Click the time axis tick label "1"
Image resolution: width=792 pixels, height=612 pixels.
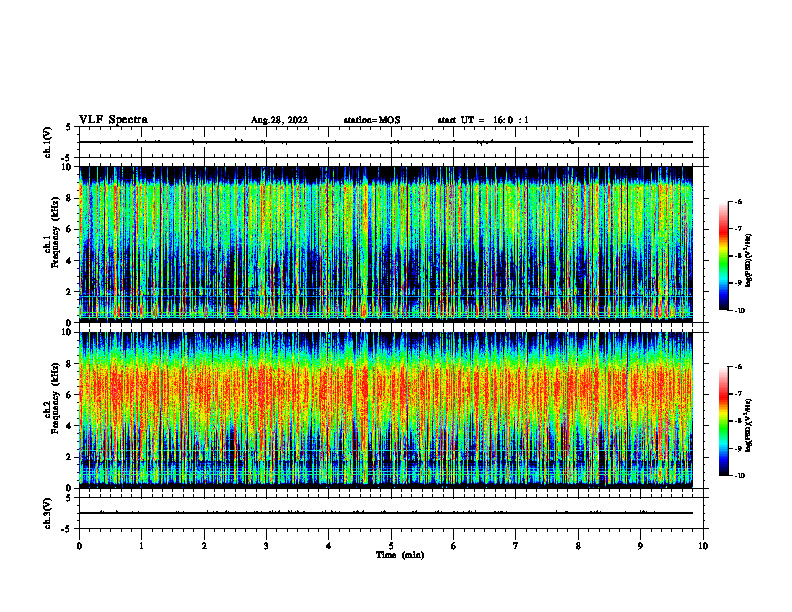(141, 546)
